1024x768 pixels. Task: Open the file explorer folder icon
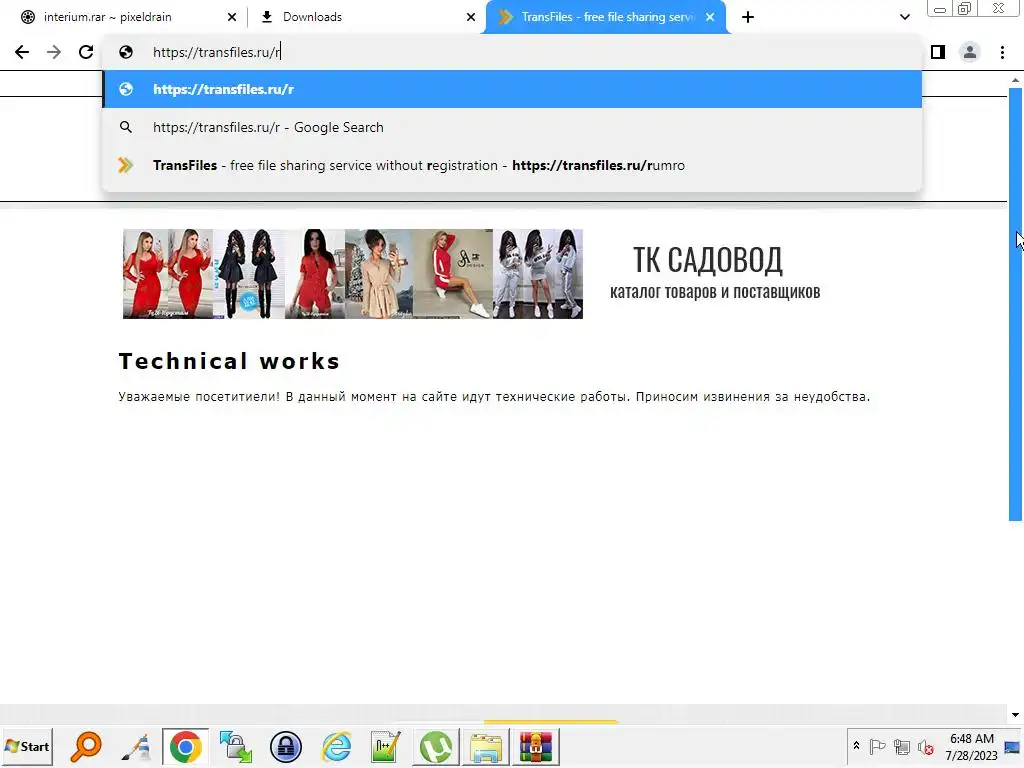point(485,746)
